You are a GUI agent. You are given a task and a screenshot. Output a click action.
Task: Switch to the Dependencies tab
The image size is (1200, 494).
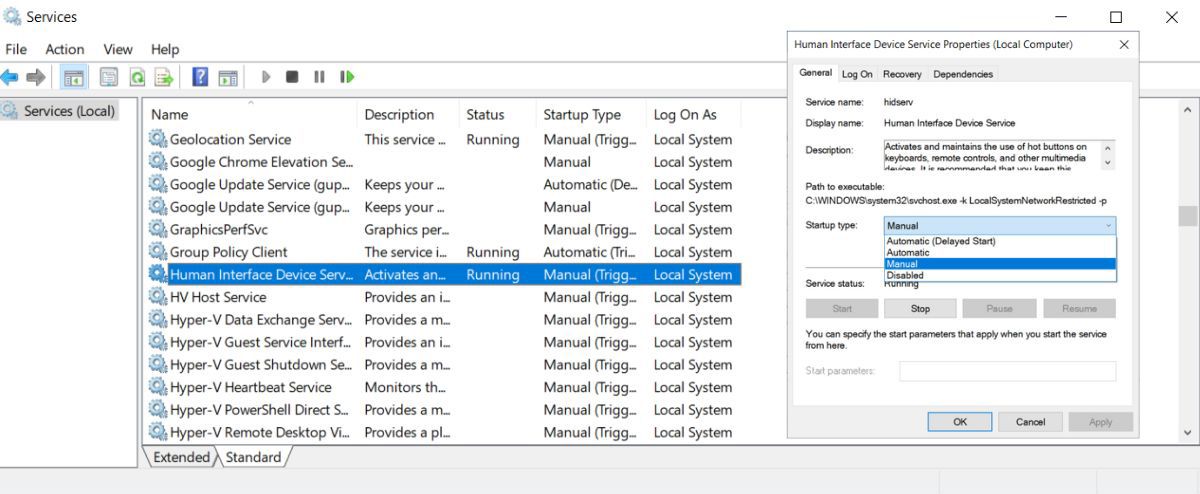963,74
